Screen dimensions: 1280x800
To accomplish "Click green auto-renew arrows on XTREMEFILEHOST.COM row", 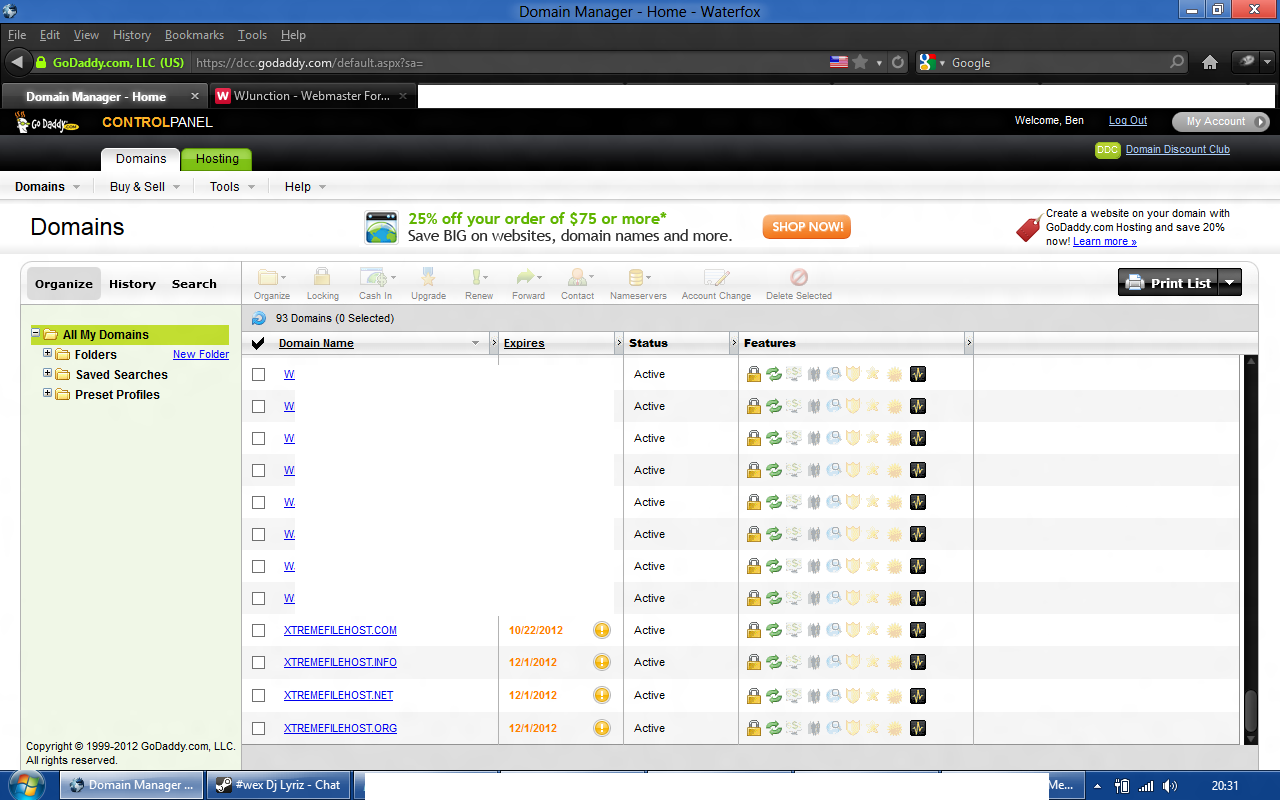I will click(774, 630).
